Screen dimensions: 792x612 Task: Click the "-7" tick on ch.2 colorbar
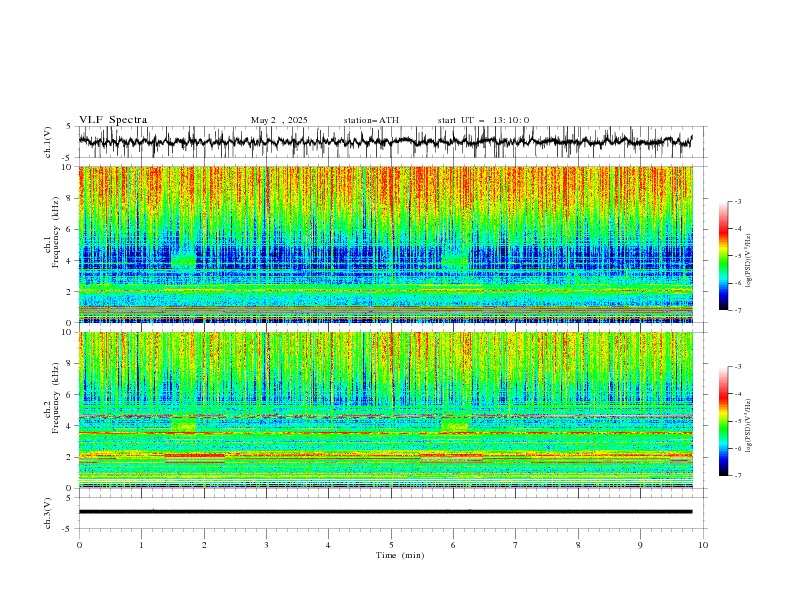coord(738,475)
